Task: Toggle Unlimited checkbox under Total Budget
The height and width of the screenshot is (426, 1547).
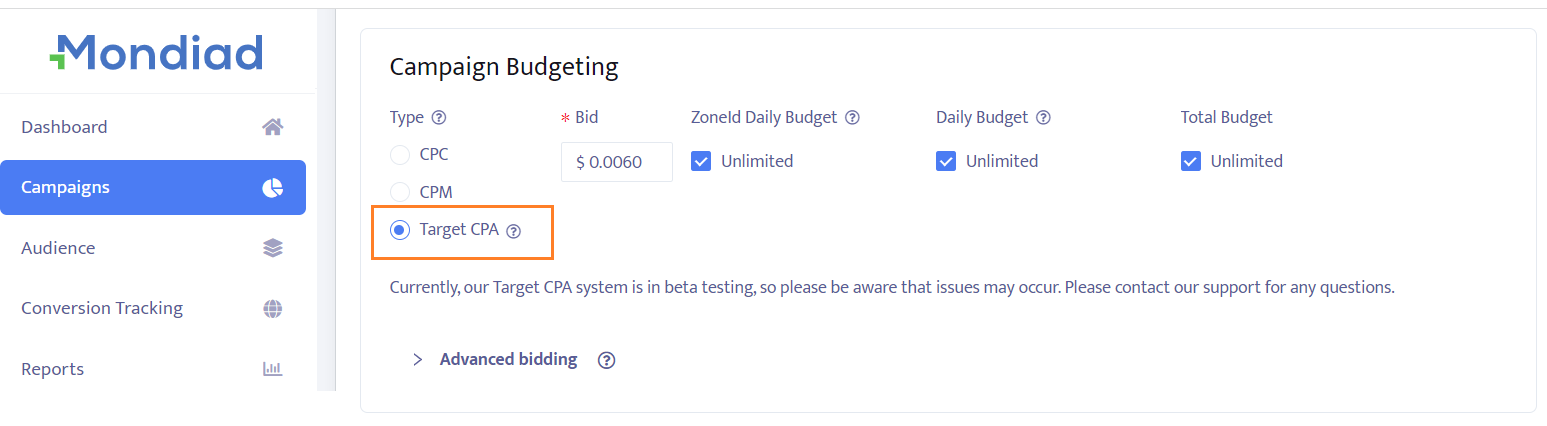Action: pyautogui.click(x=1191, y=161)
